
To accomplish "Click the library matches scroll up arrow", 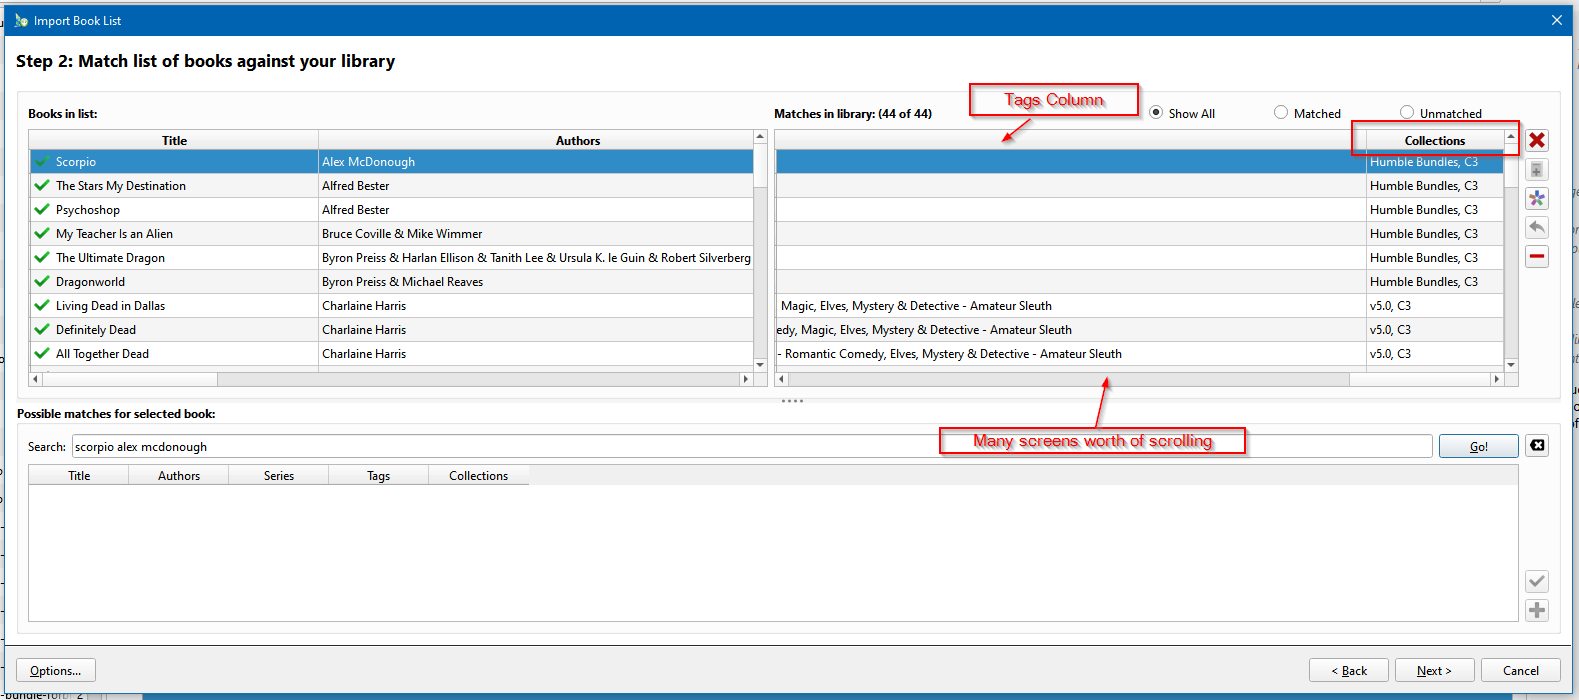I will click(1511, 137).
